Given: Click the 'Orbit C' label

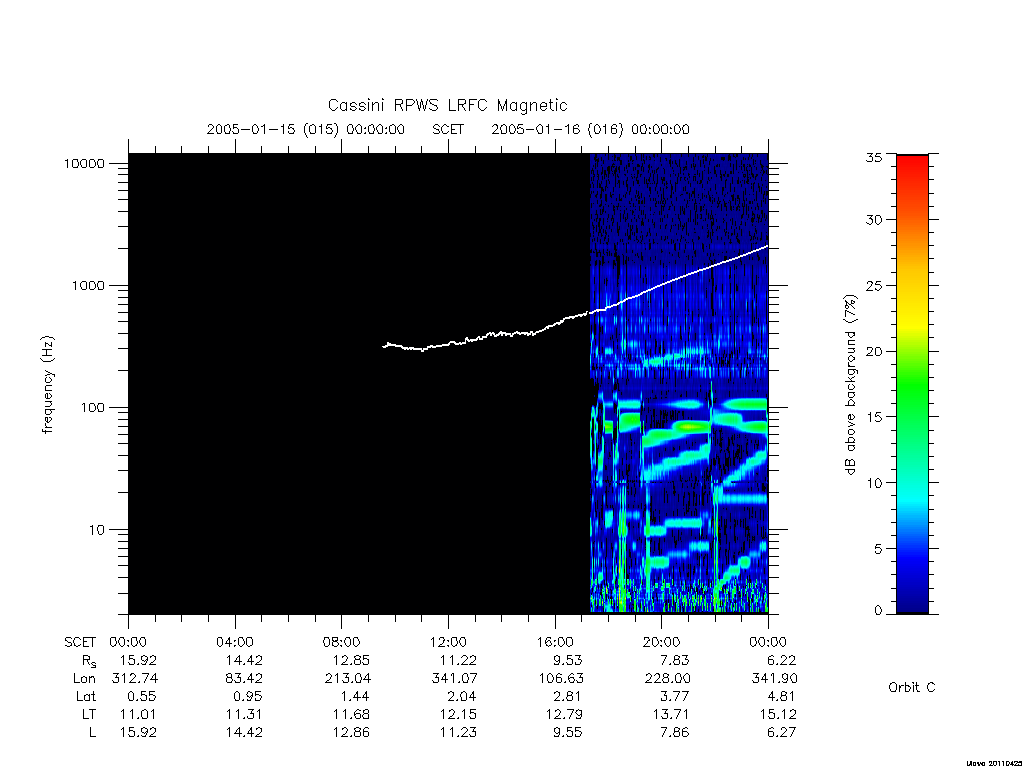Looking at the screenshot, I should tap(912, 687).
